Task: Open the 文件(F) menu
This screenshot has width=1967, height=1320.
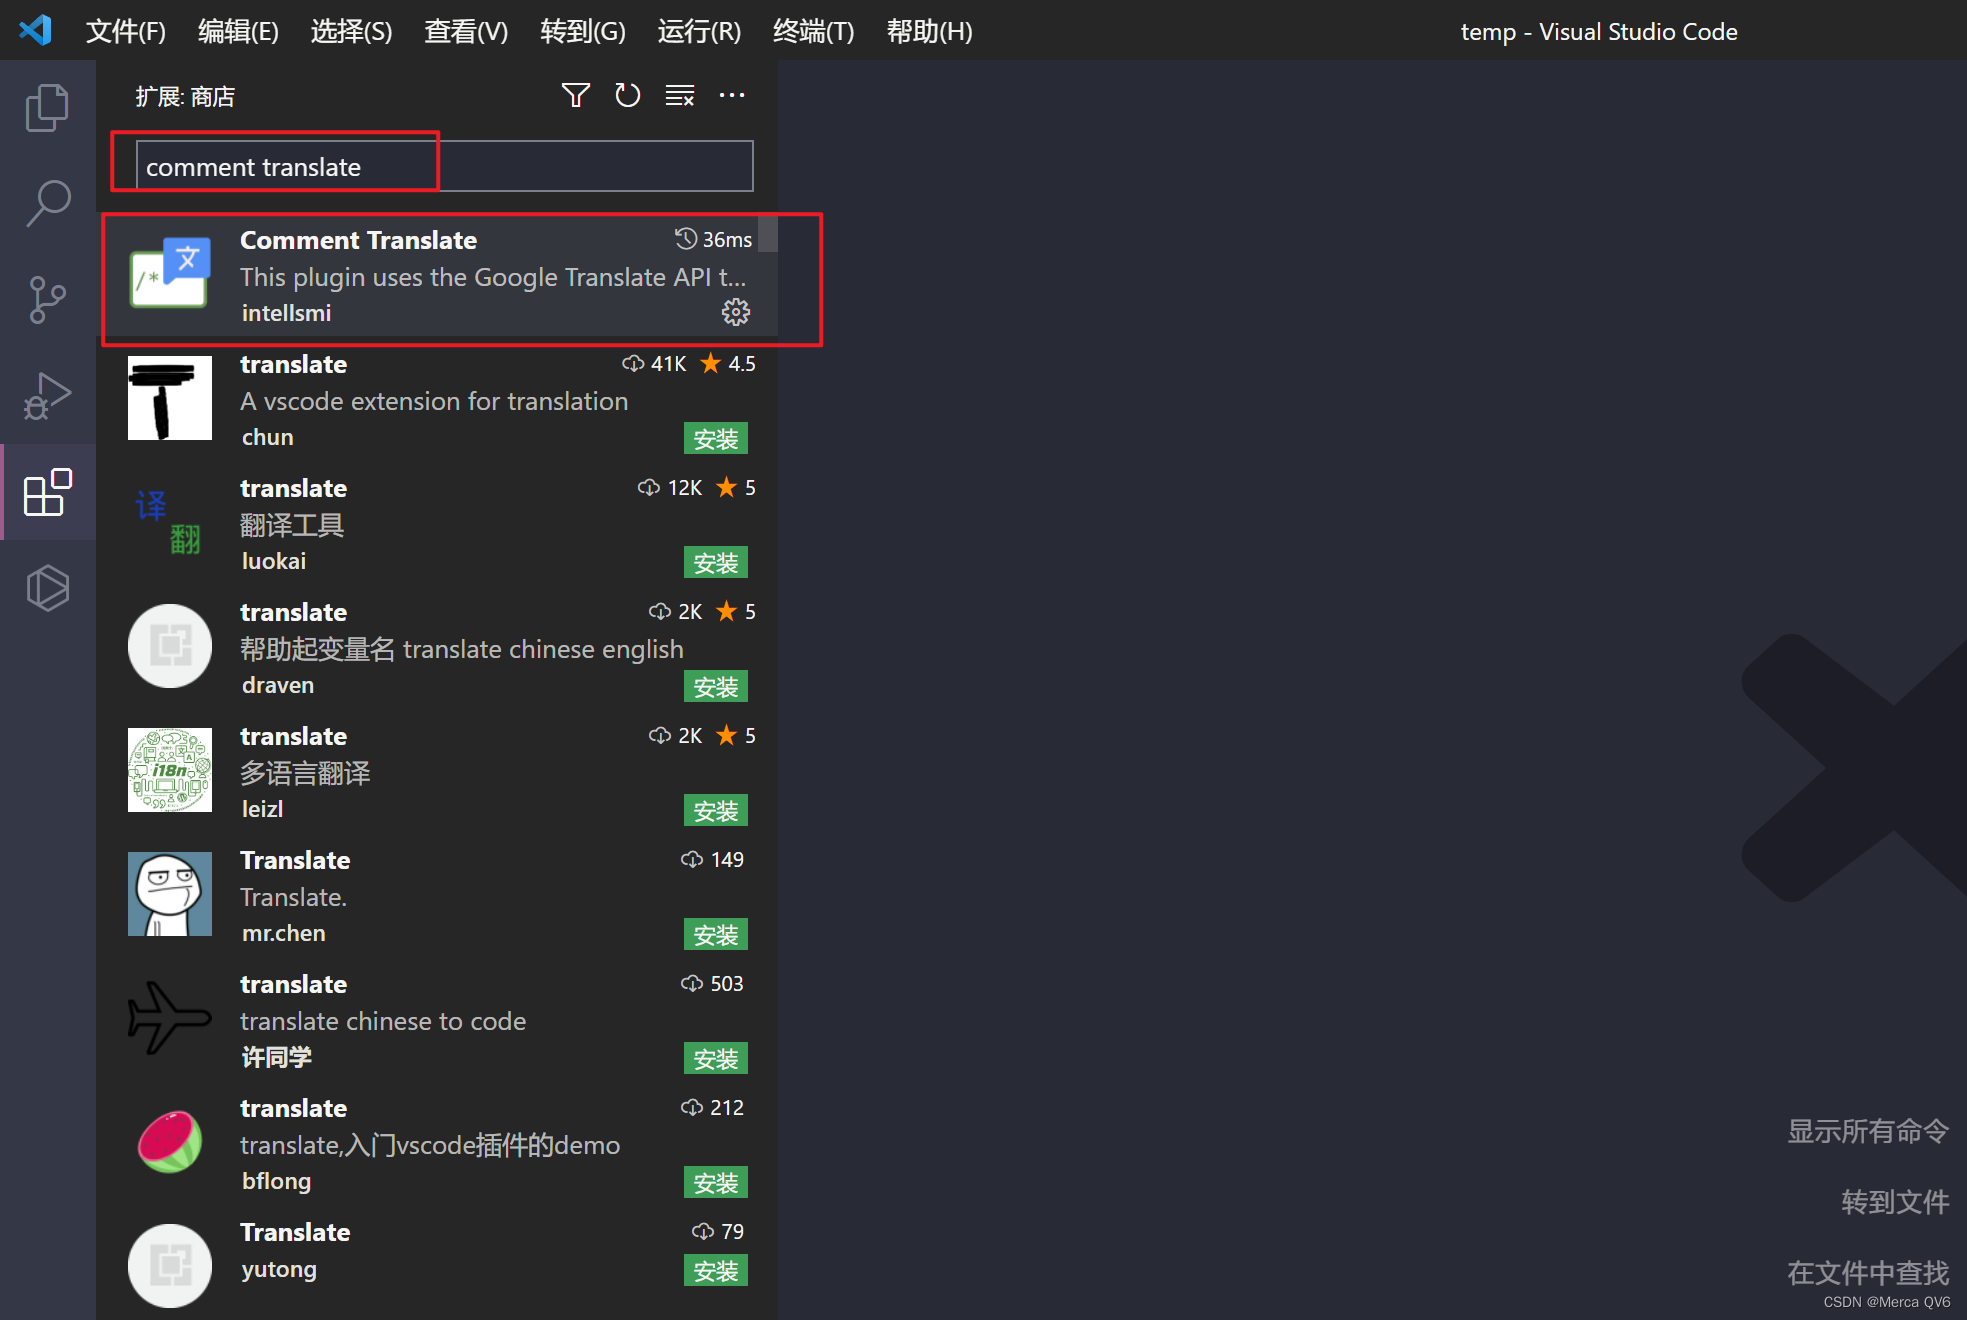Action: (x=125, y=32)
